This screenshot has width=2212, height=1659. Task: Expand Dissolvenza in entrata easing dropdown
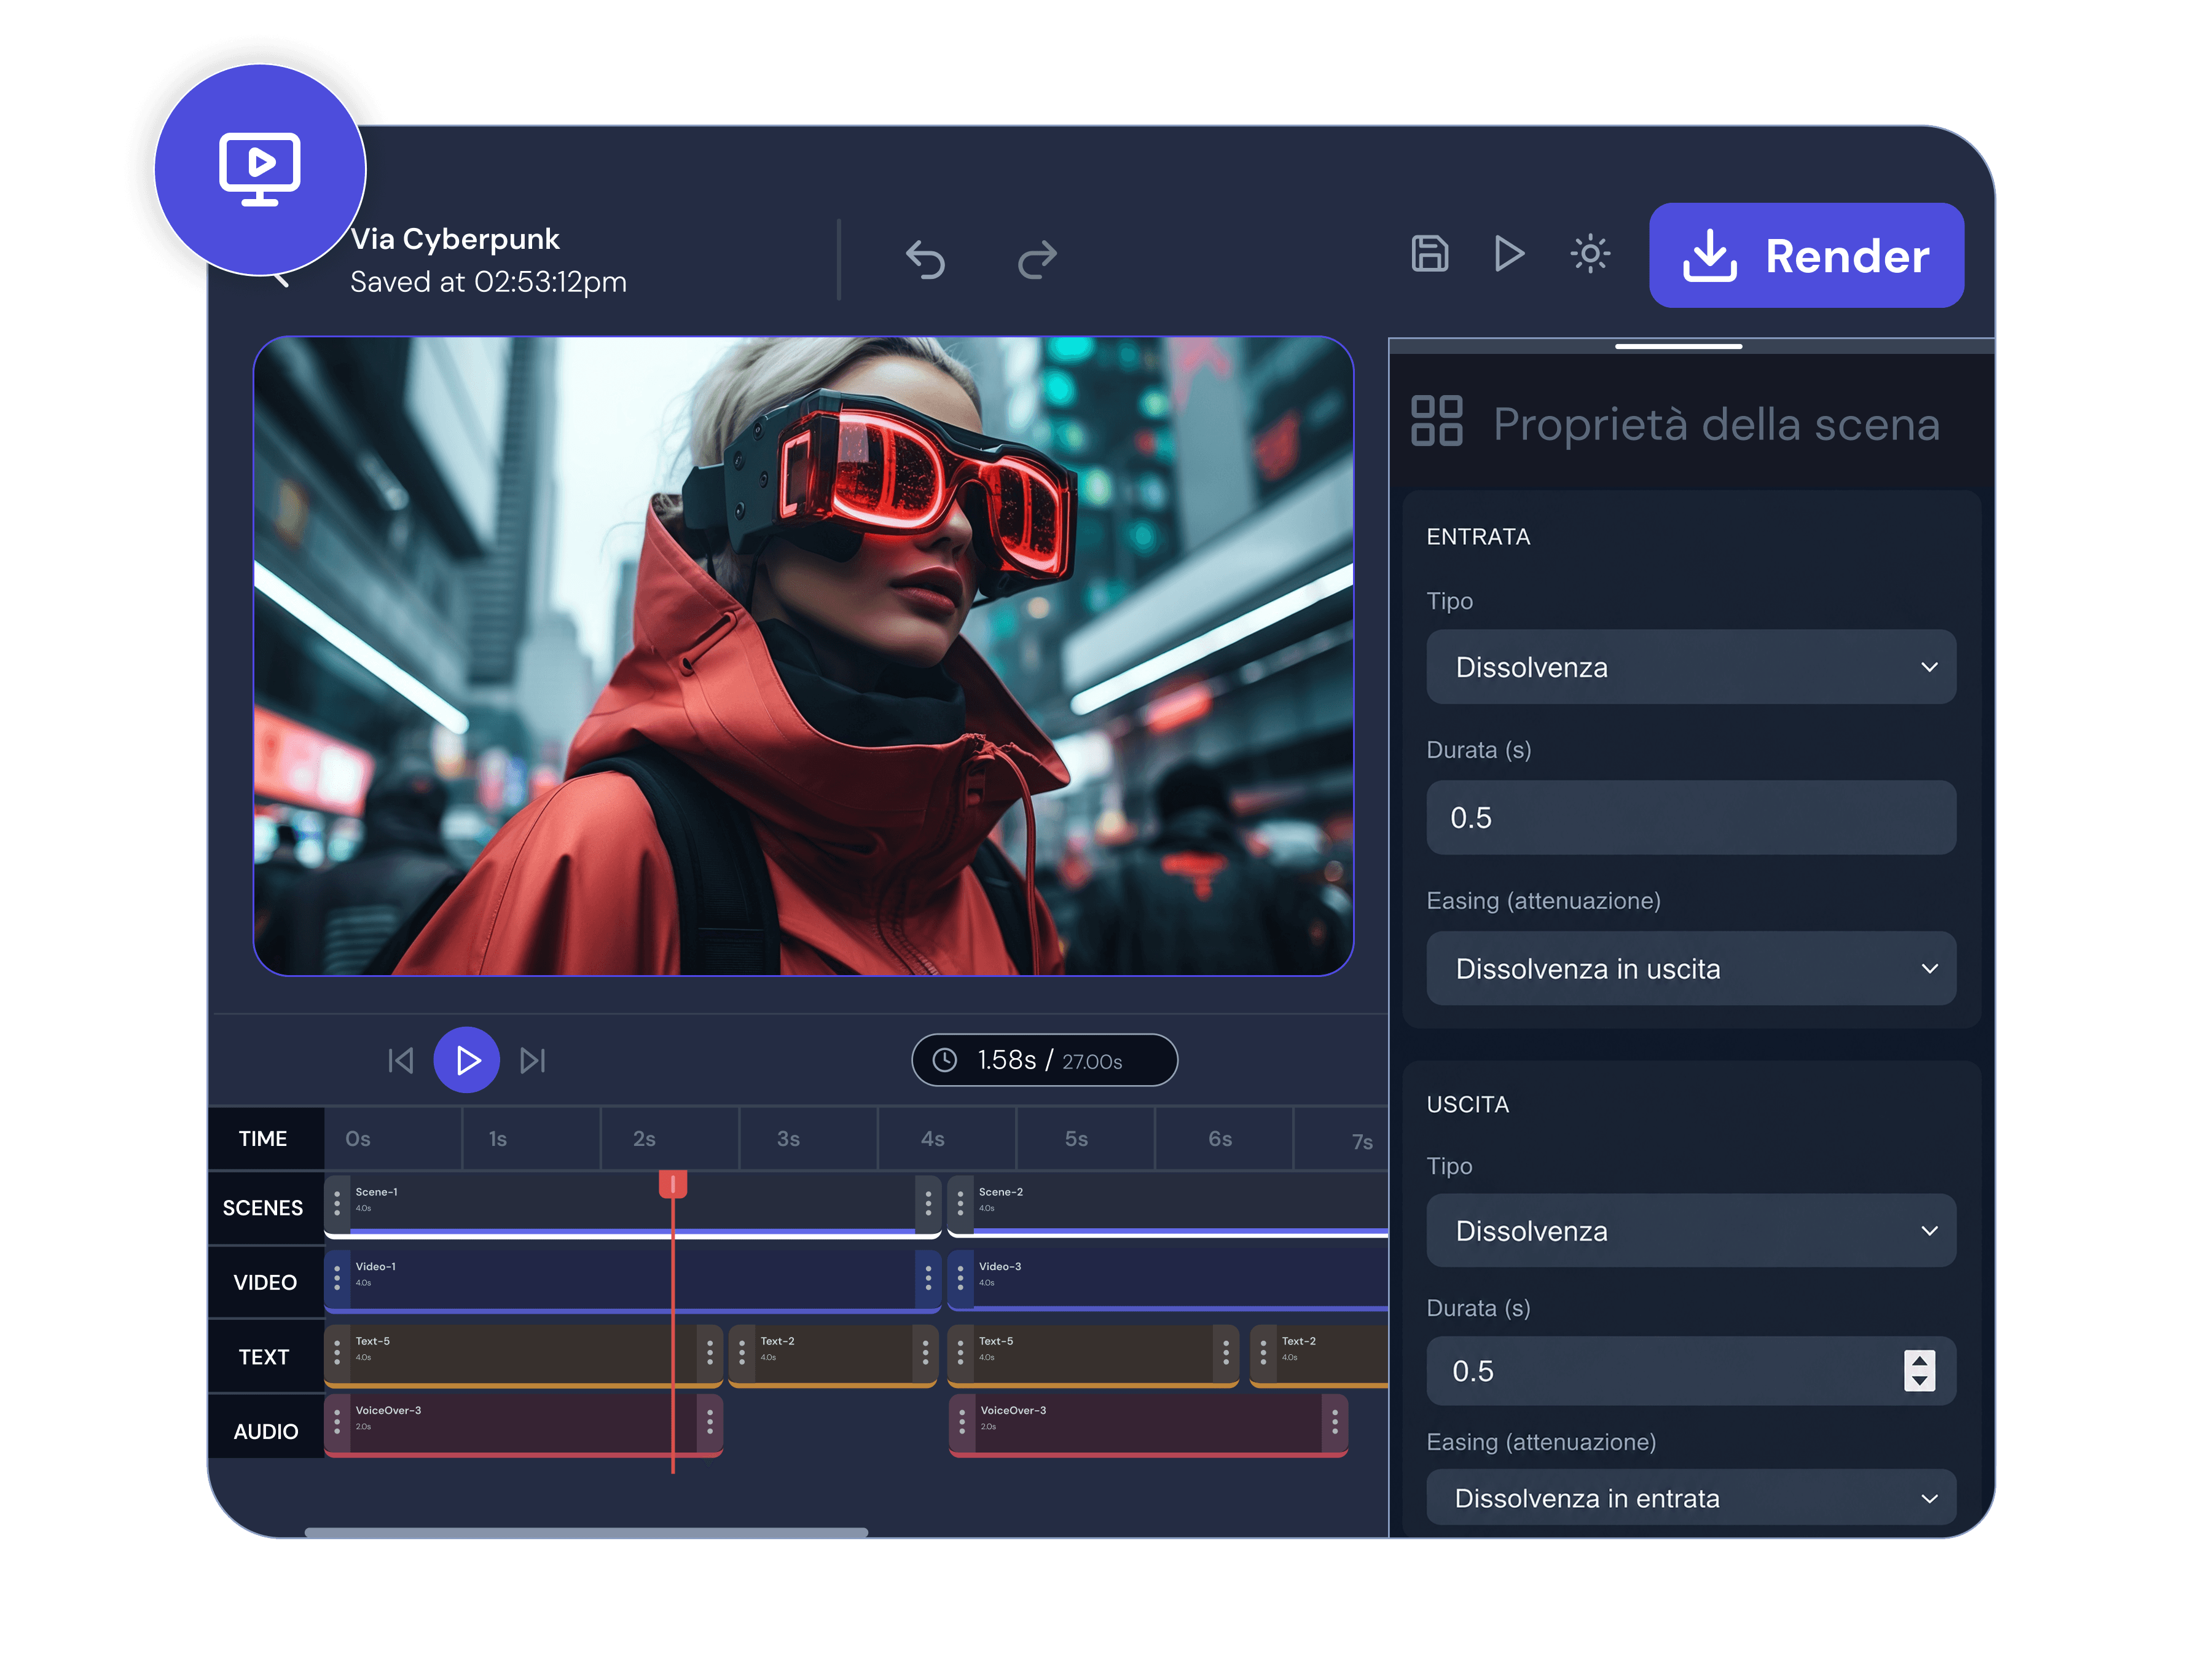coord(1691,1498)
